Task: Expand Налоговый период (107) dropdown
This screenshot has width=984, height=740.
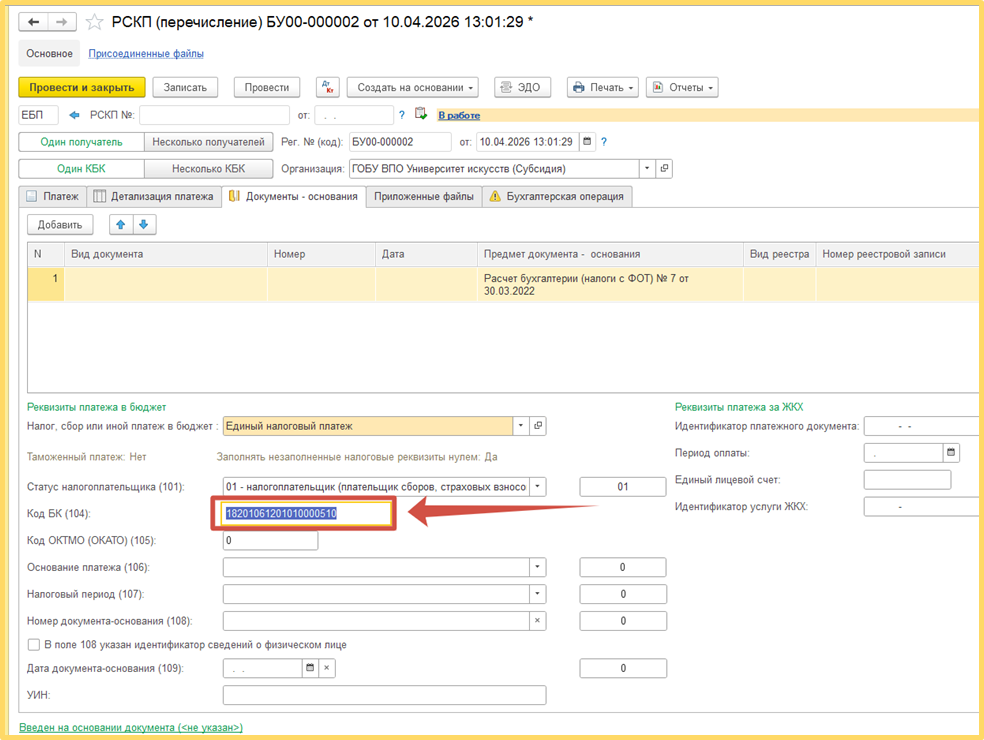Action: (x=537, y=594)
